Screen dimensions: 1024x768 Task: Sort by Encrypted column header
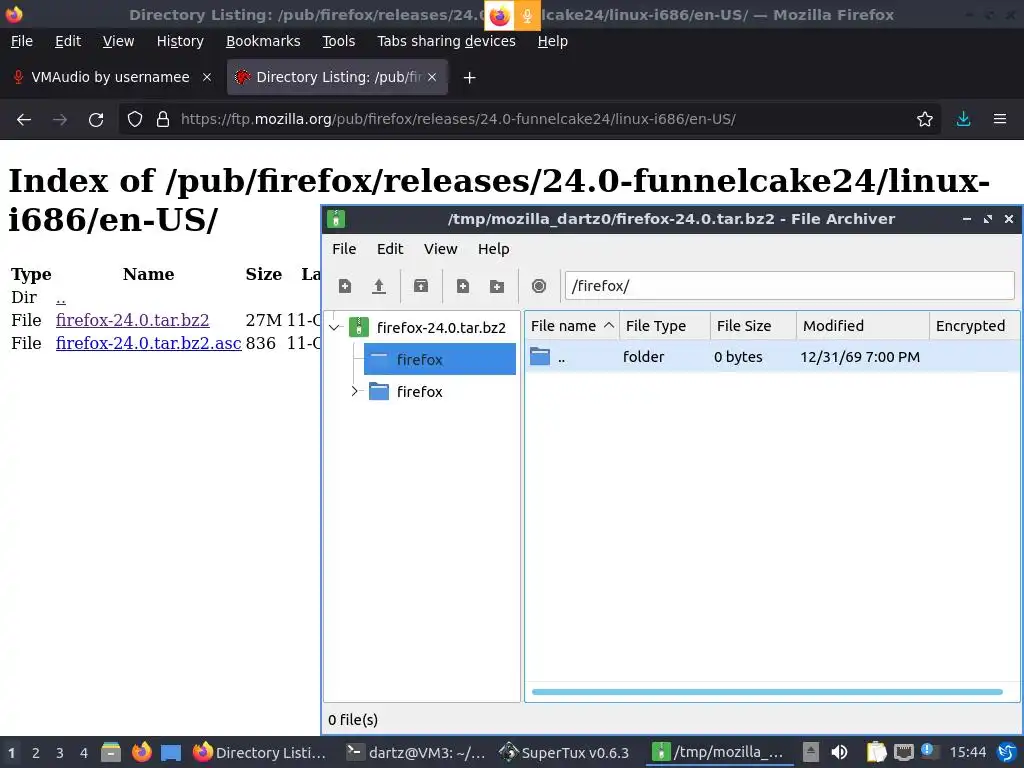[x=974, y=326]
